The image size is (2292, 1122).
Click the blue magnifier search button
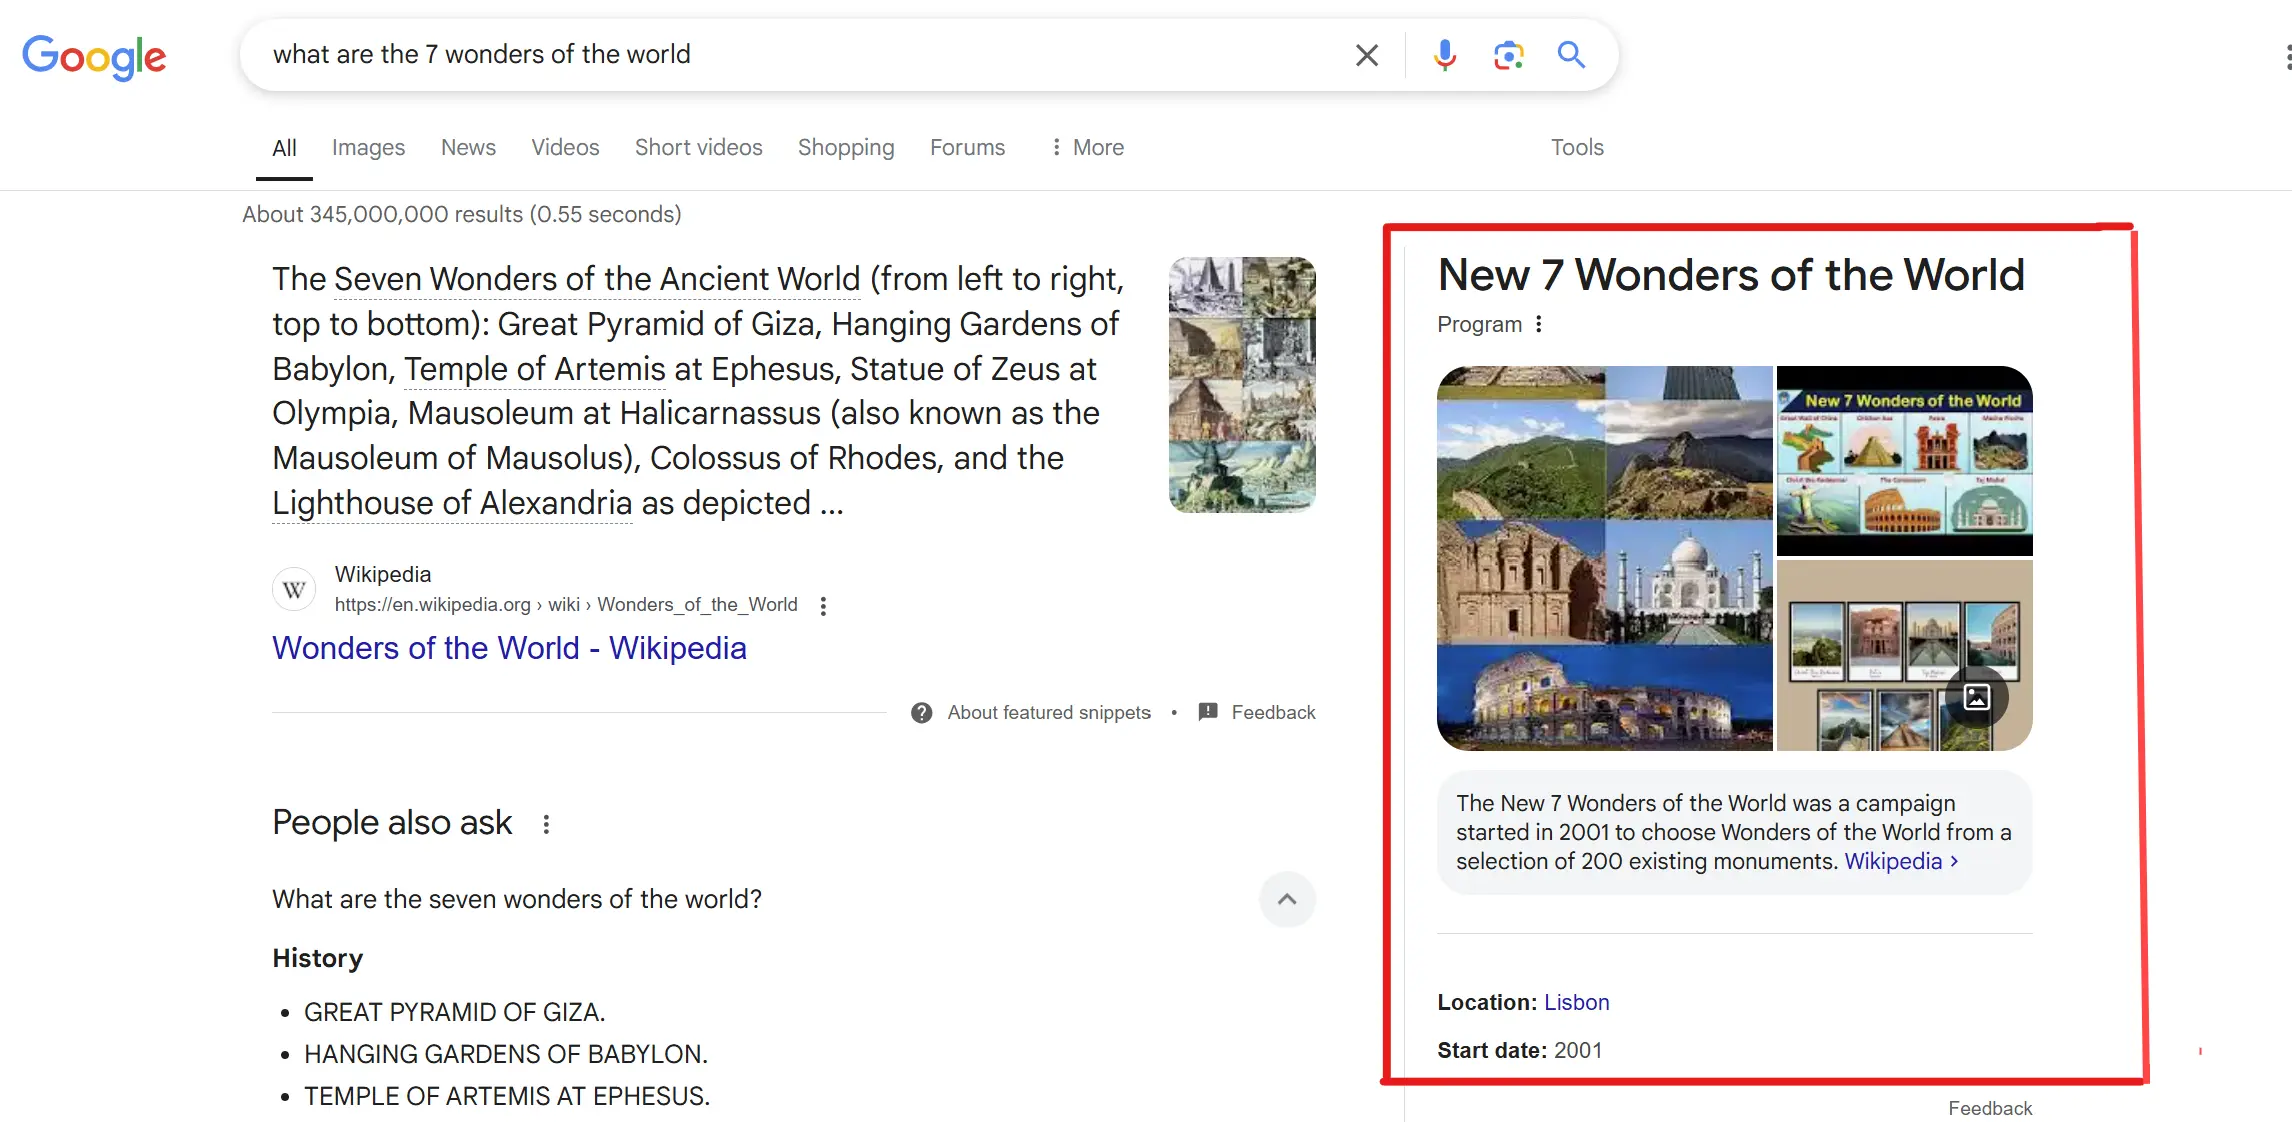tap(1571, 55)
